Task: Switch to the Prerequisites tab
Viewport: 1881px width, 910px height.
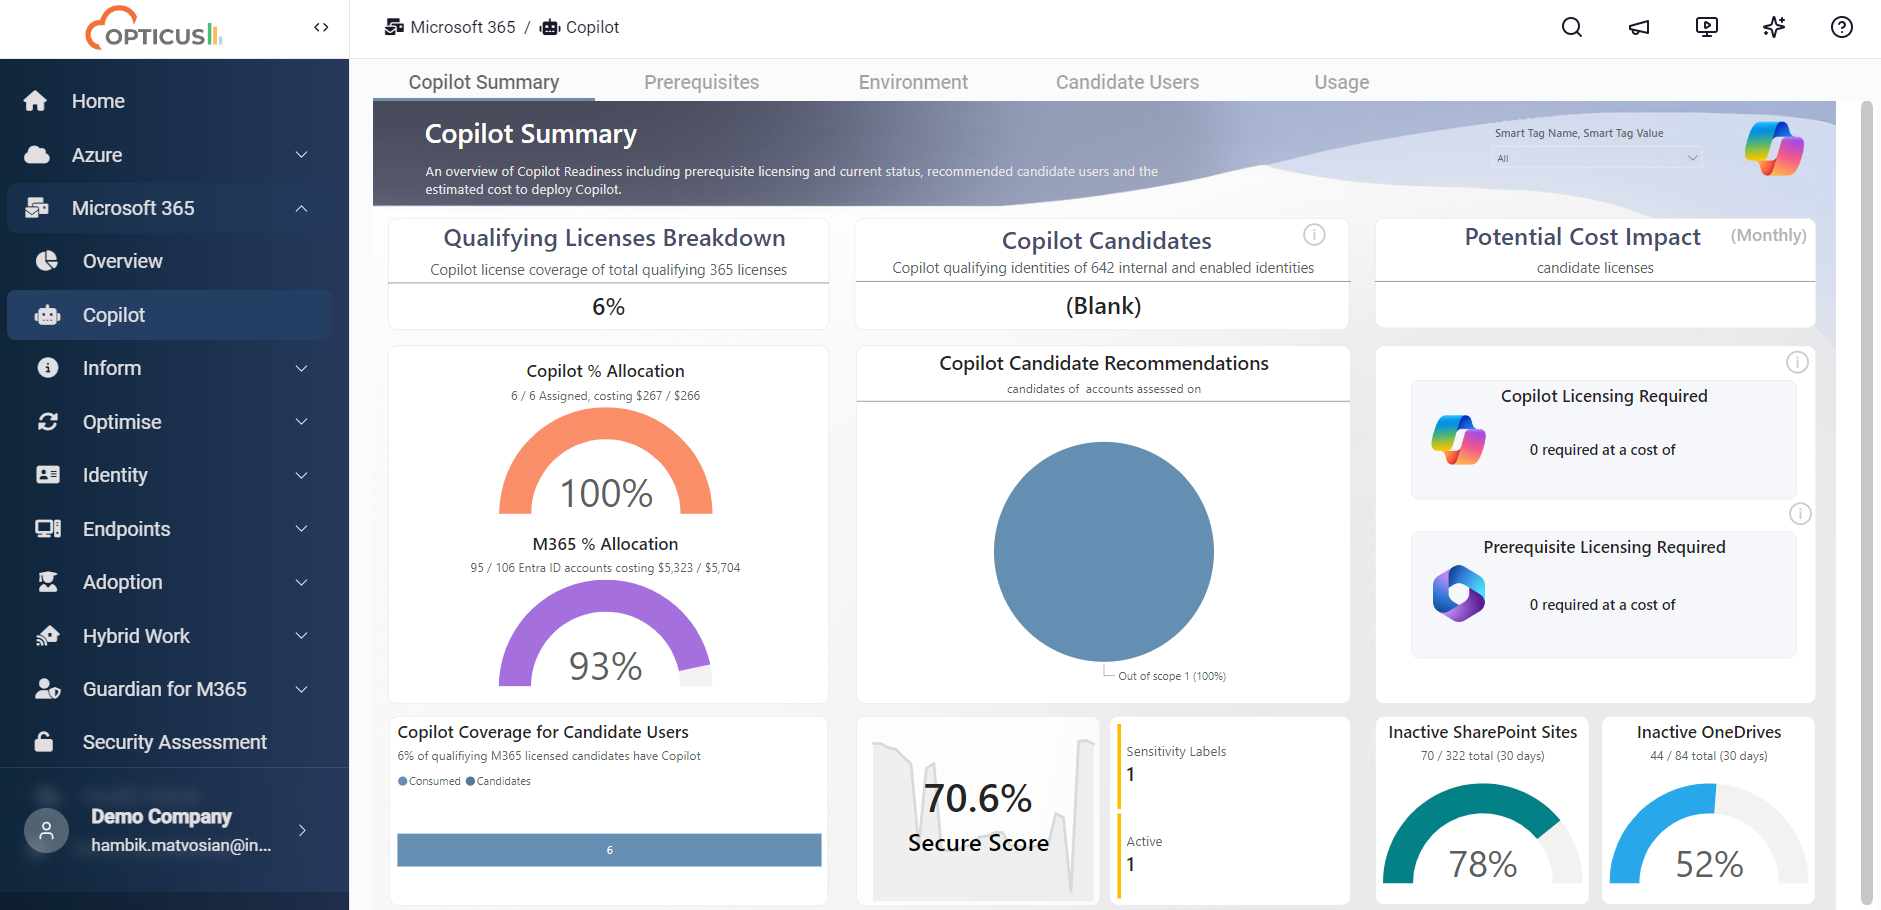Action: point(701,82)
